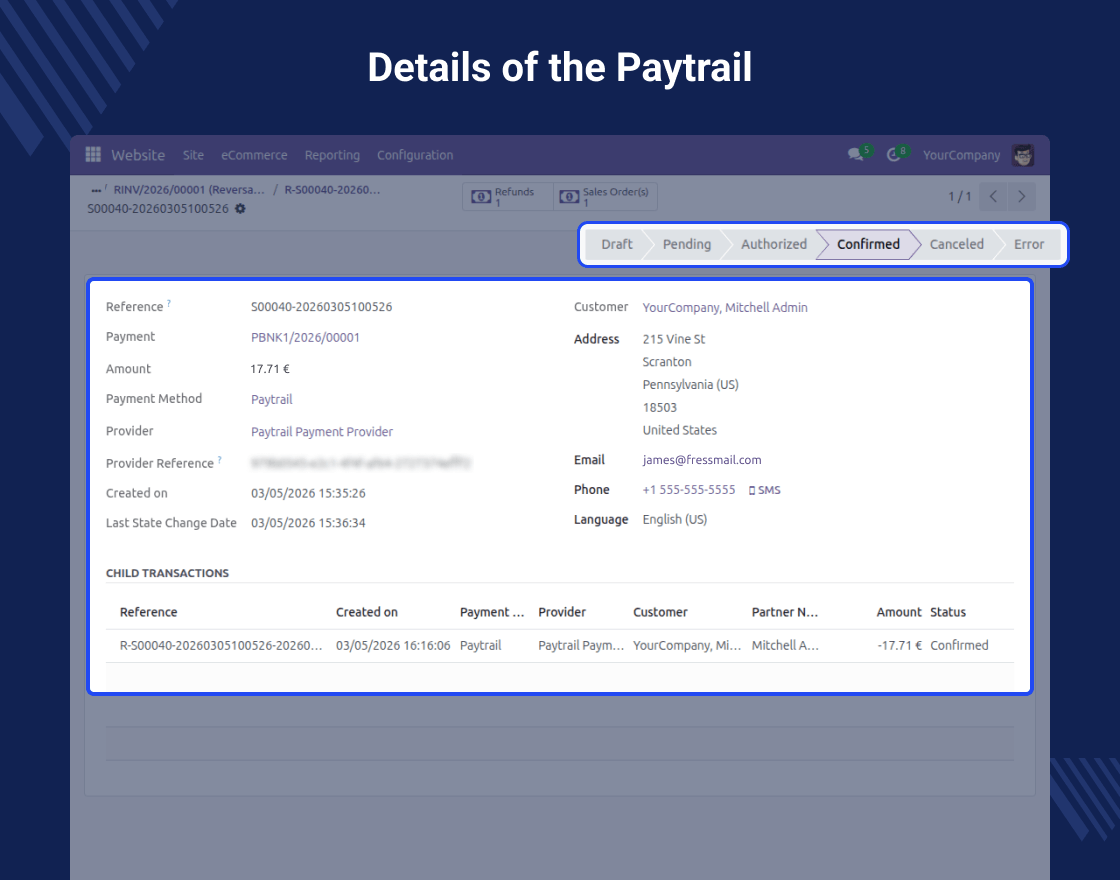Go to the next record arrow
Image resolution: width=1120 pixels, height=880 pixels.
click(1021, 196)
